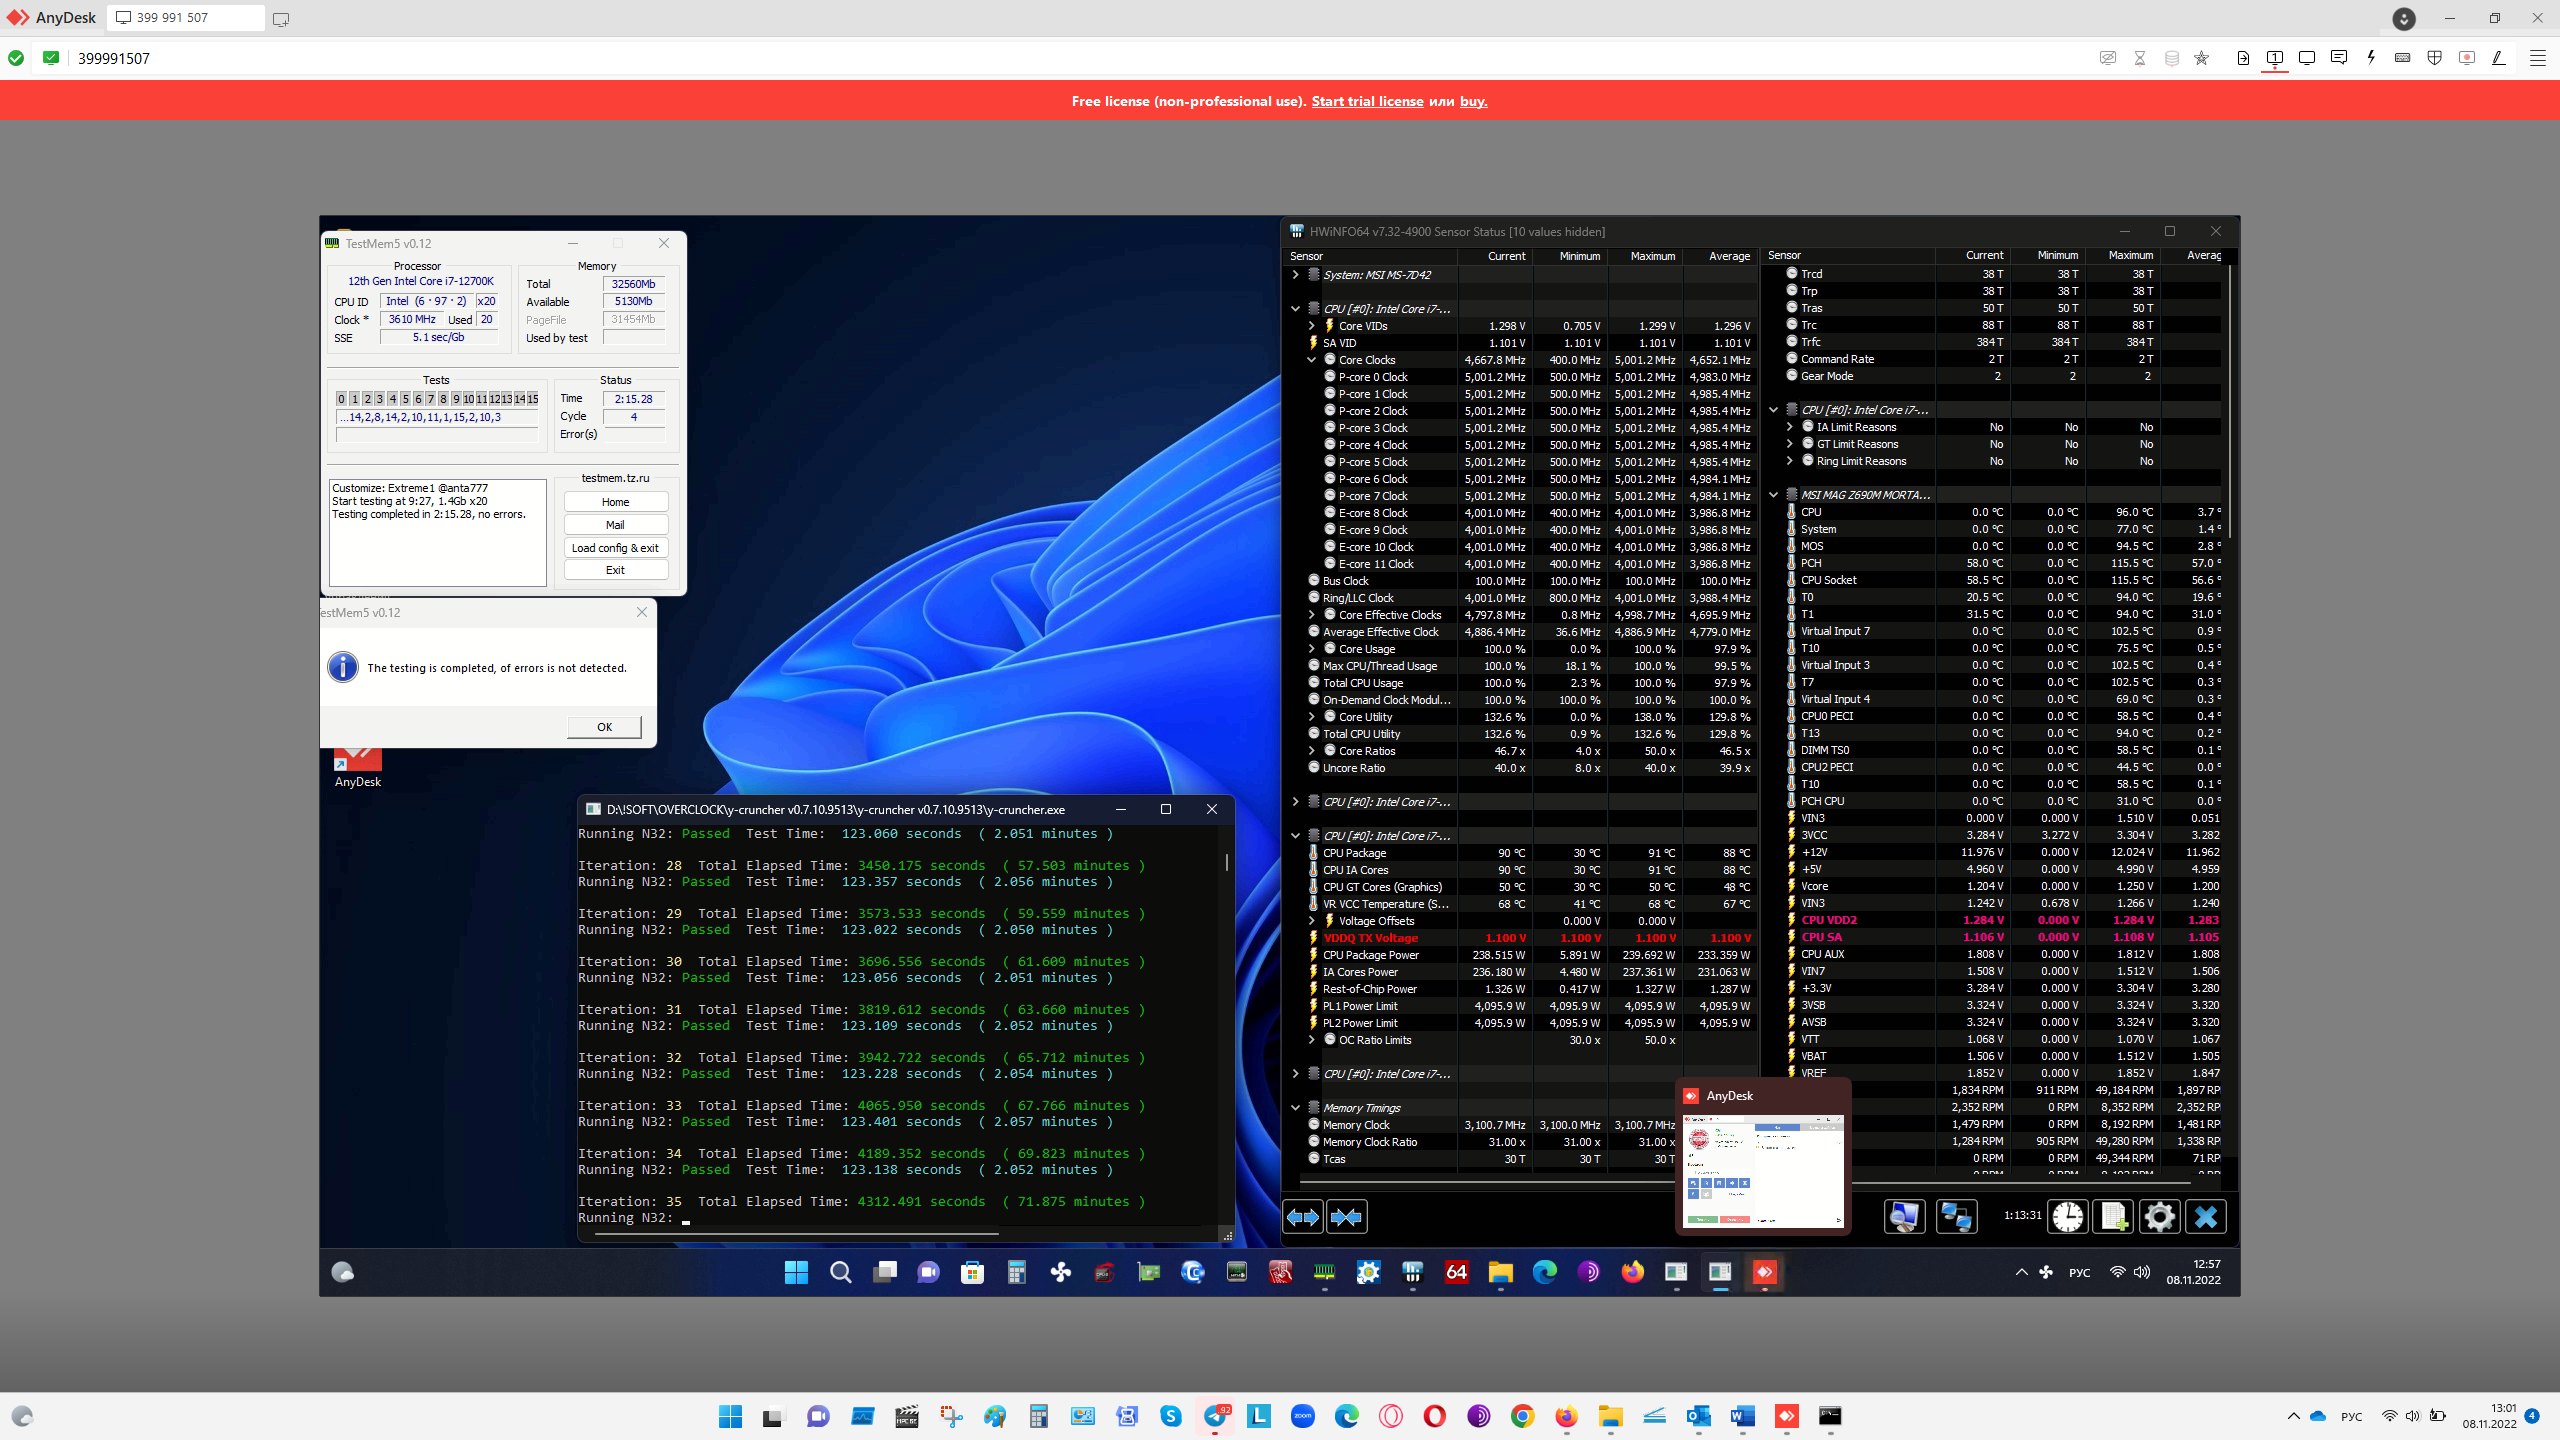Click Load config & exit button
Screen dimensions: 2560x1440
(615, 547)
